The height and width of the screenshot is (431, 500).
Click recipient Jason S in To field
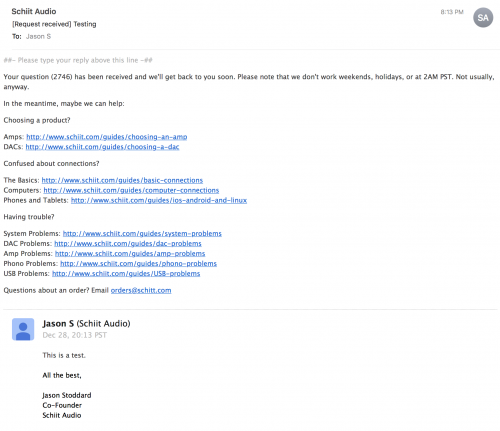click(x=38, y=36)
